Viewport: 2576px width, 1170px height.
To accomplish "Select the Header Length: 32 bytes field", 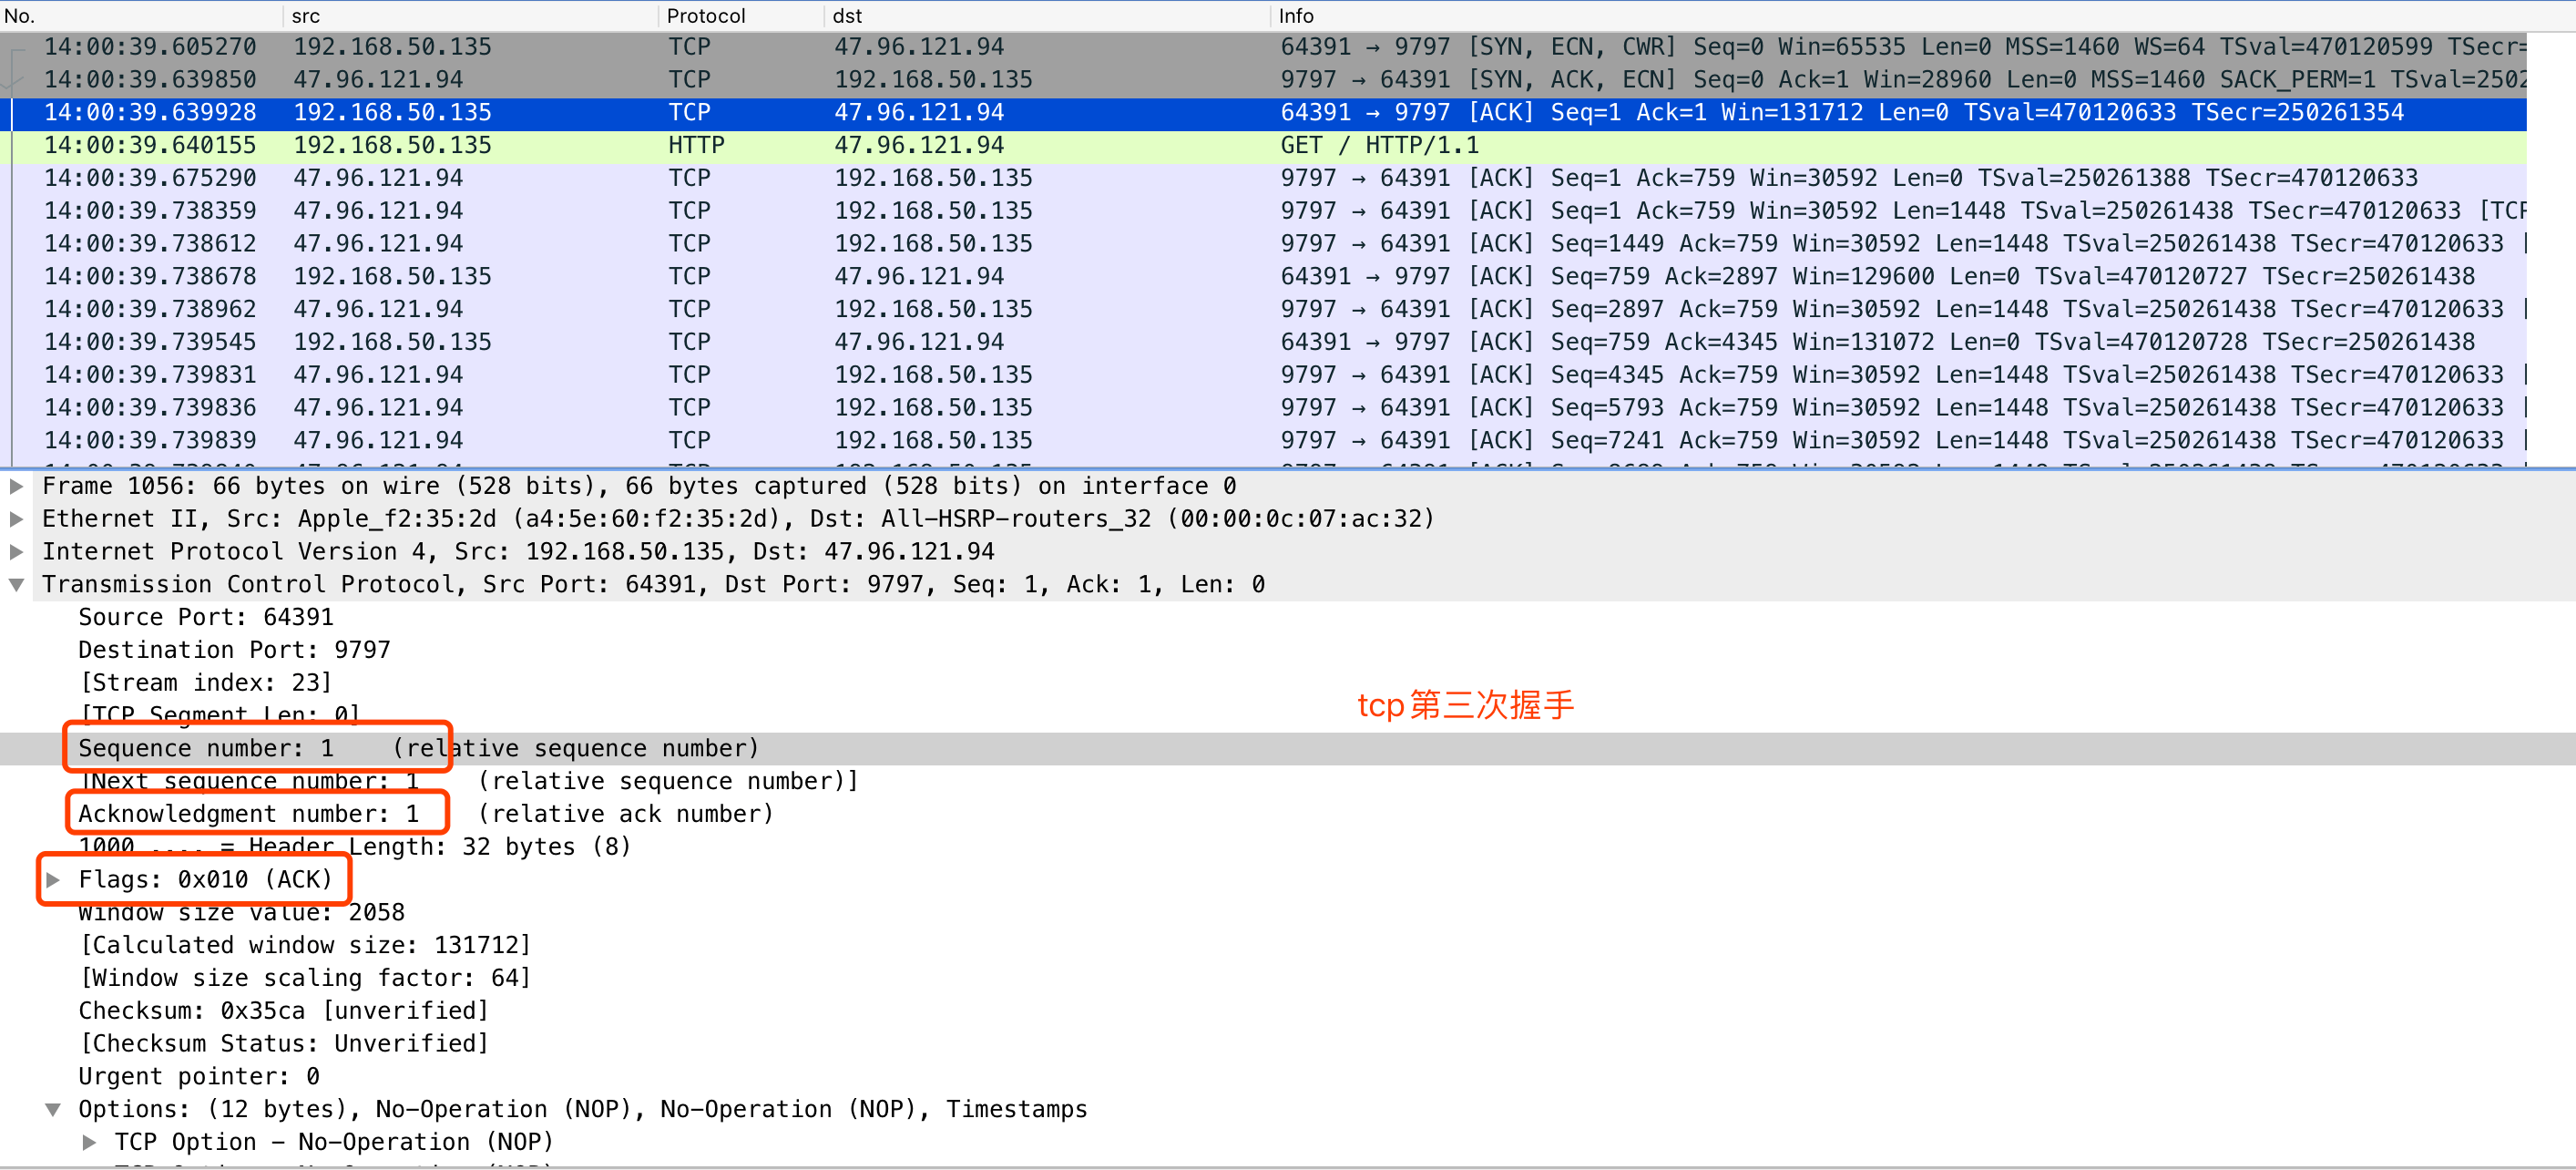I will pos(1288,848).
